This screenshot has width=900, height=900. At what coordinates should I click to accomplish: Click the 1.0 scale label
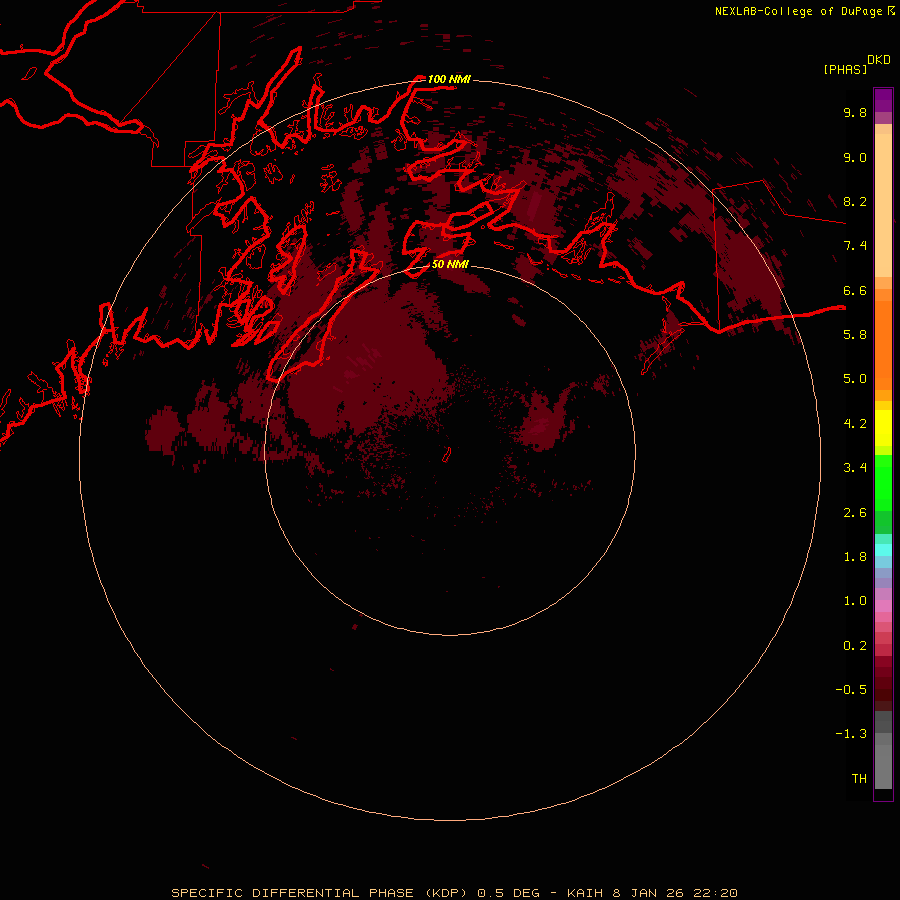[x=855, y=601]
